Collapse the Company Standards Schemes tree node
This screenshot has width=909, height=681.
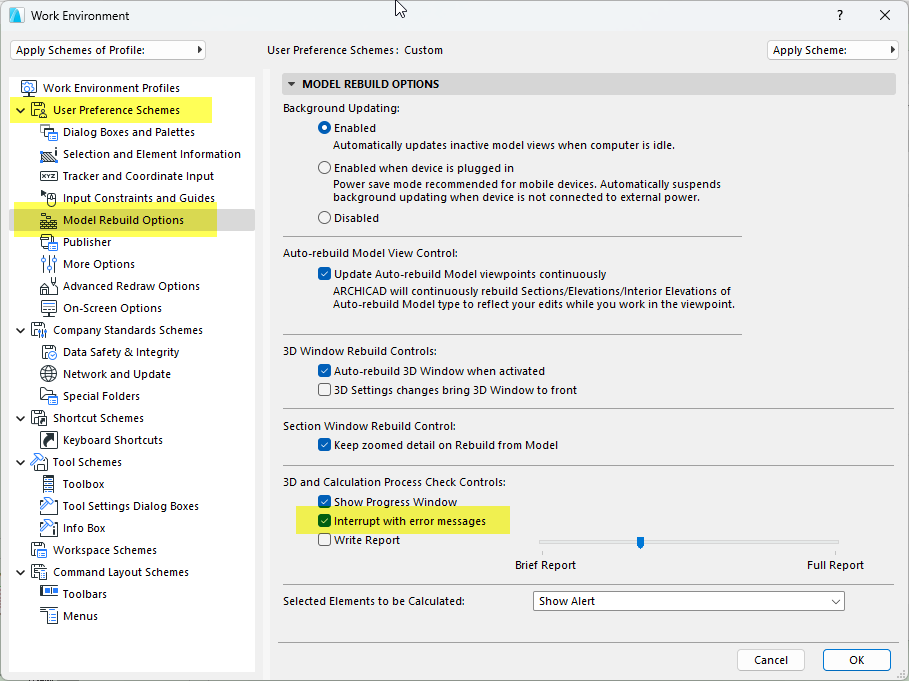point(21,330)
